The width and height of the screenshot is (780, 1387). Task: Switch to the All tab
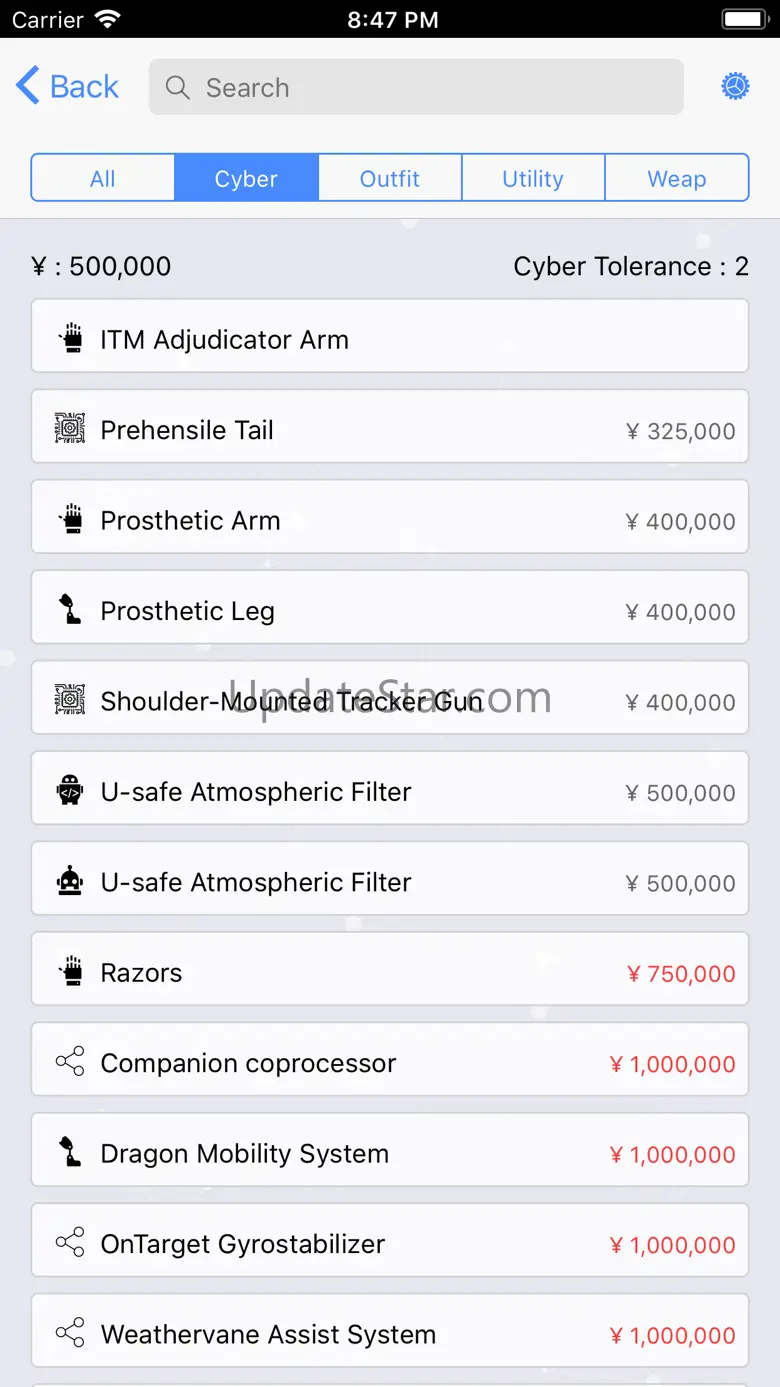[x=103, y=178]
